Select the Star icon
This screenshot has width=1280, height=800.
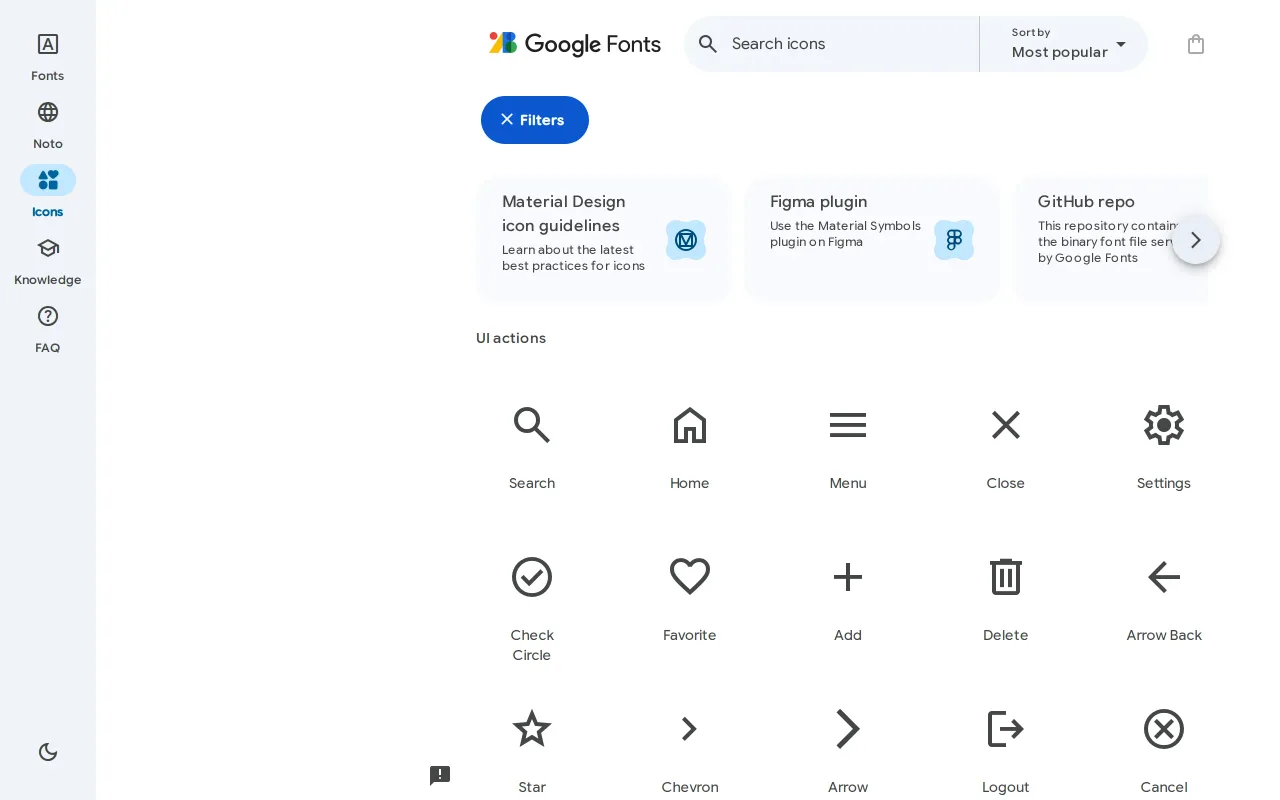pos(532,729)
